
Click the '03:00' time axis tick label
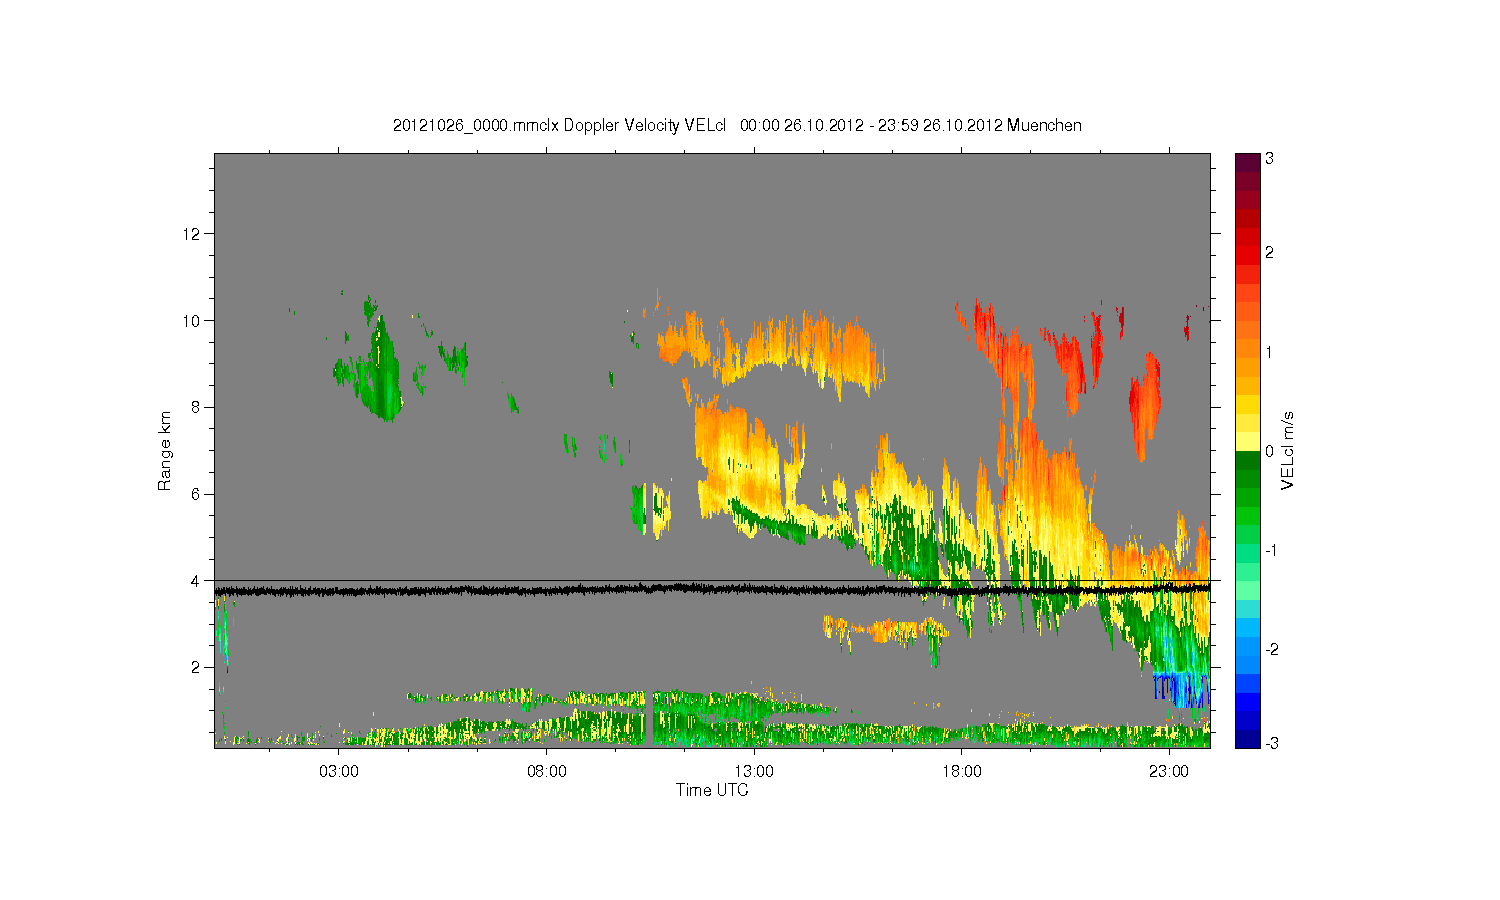pos(339,772)
